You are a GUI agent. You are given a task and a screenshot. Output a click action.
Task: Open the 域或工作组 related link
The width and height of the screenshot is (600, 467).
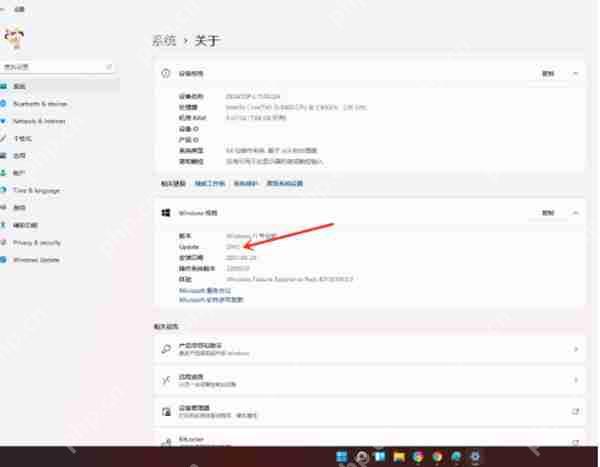[x=210, y=183]
